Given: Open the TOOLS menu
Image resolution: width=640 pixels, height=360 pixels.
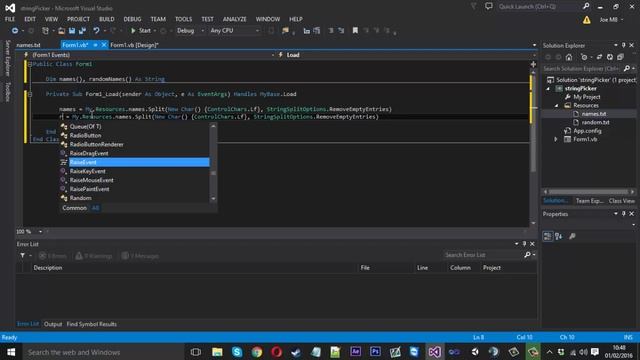Looking at the screenshot, I should point(183,19).
